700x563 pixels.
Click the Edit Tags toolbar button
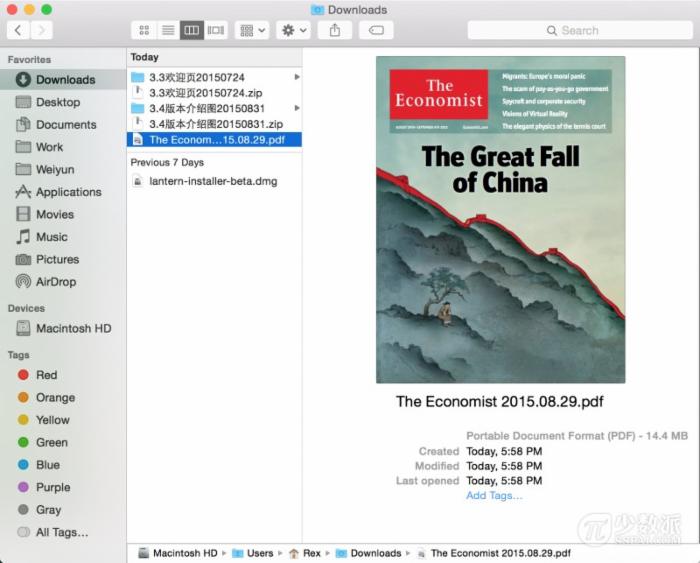click(376, 30)
